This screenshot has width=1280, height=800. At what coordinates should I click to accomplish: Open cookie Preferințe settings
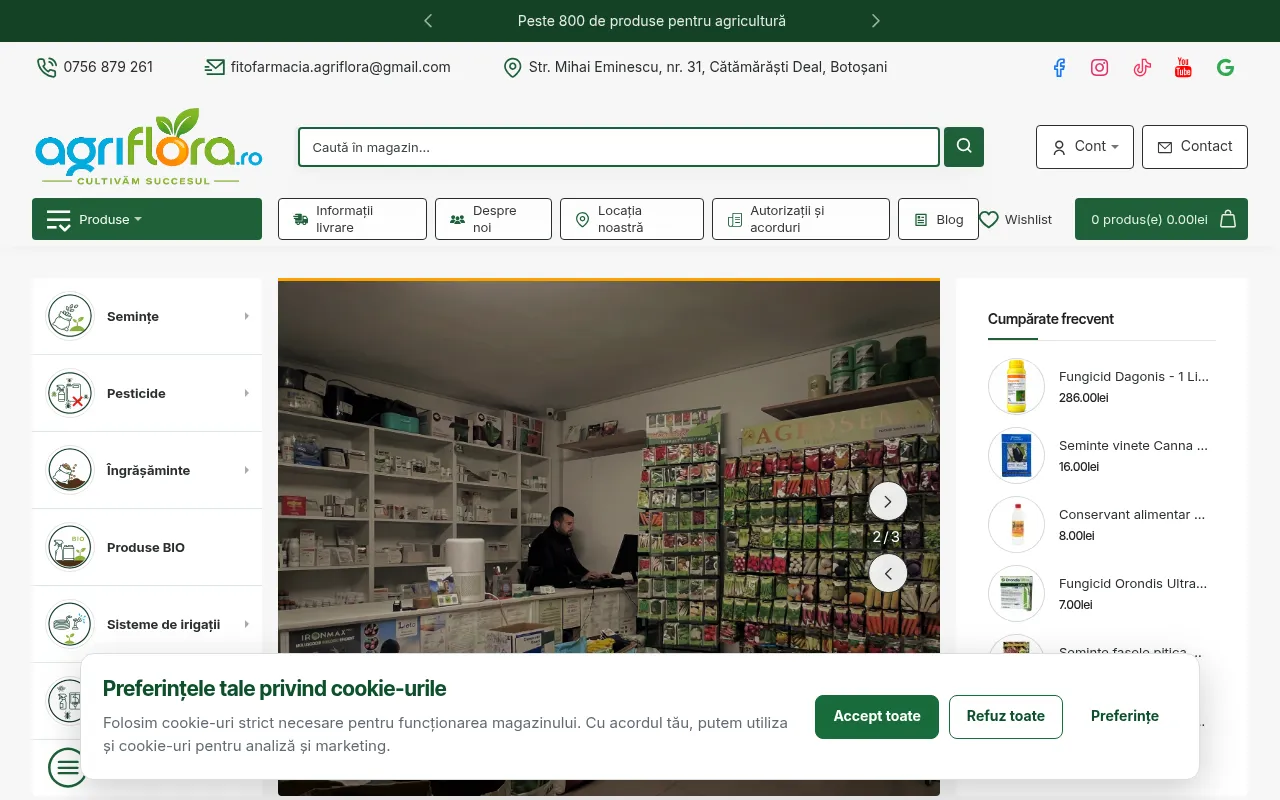tap(1125, 717)
